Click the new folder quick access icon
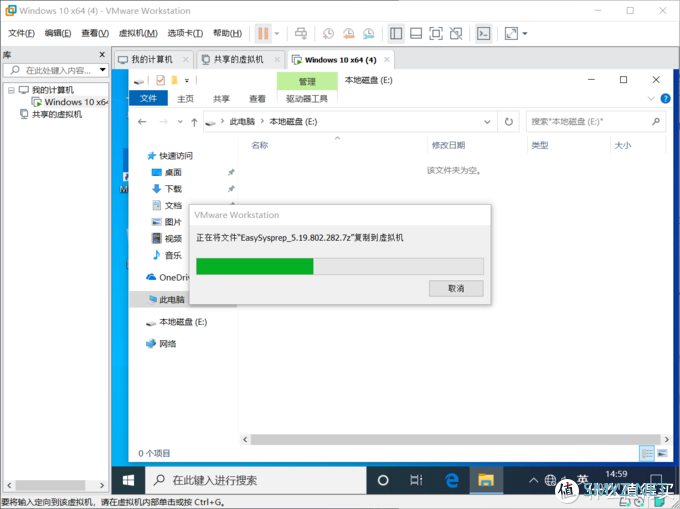 (x=174, y=80)
